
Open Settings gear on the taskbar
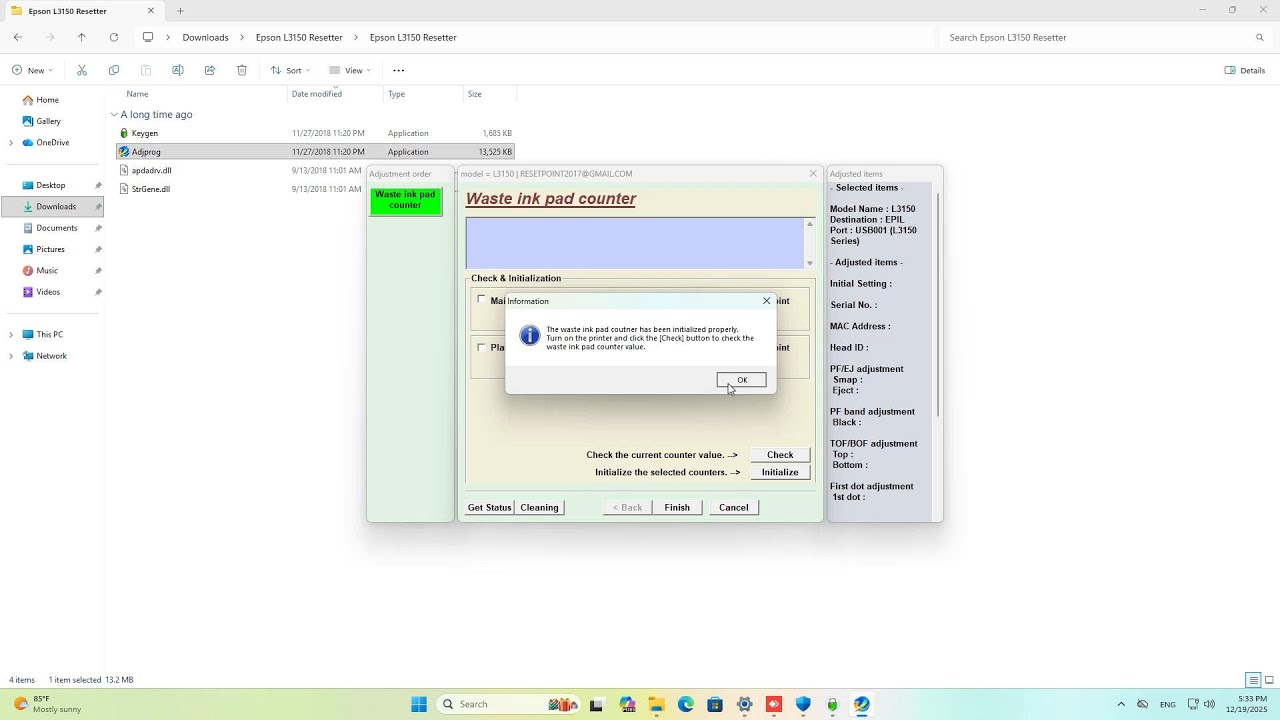point(744,704)
